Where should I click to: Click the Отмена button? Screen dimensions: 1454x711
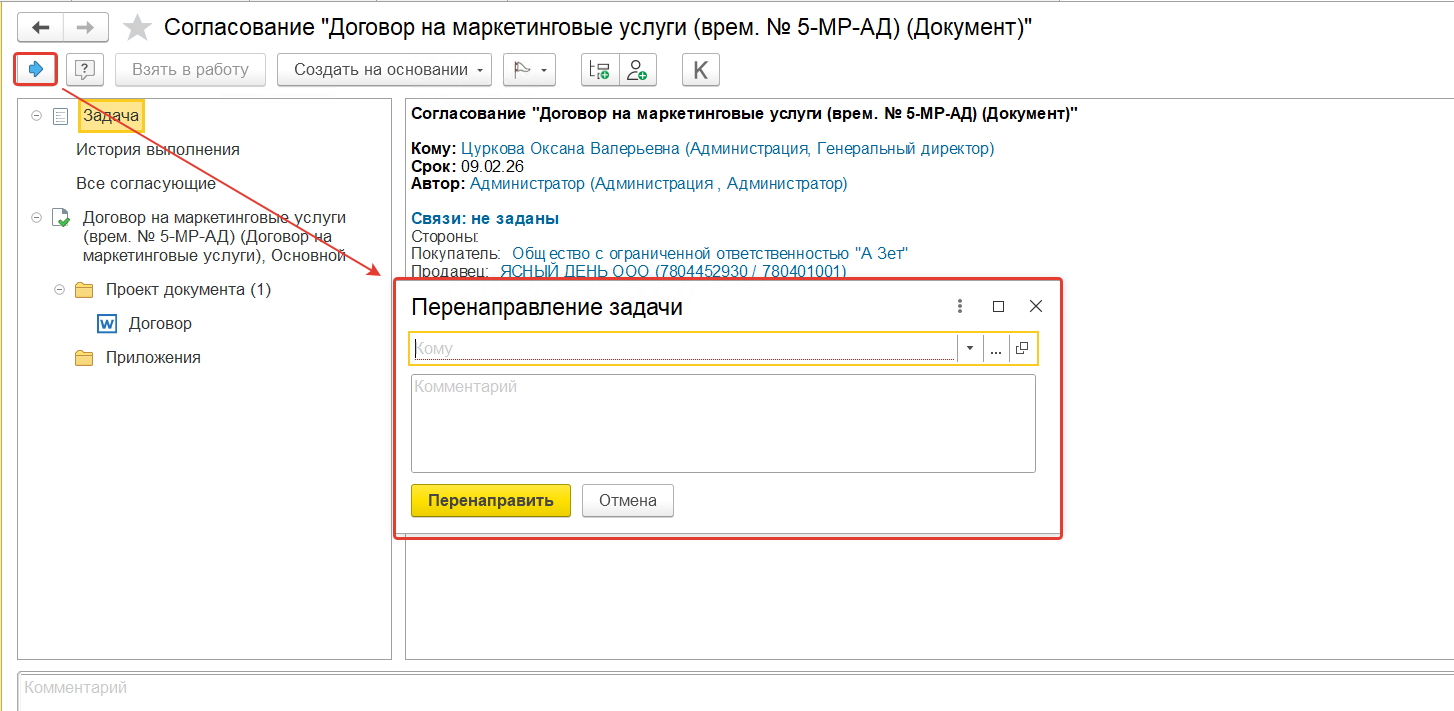[x=628, y=501]
